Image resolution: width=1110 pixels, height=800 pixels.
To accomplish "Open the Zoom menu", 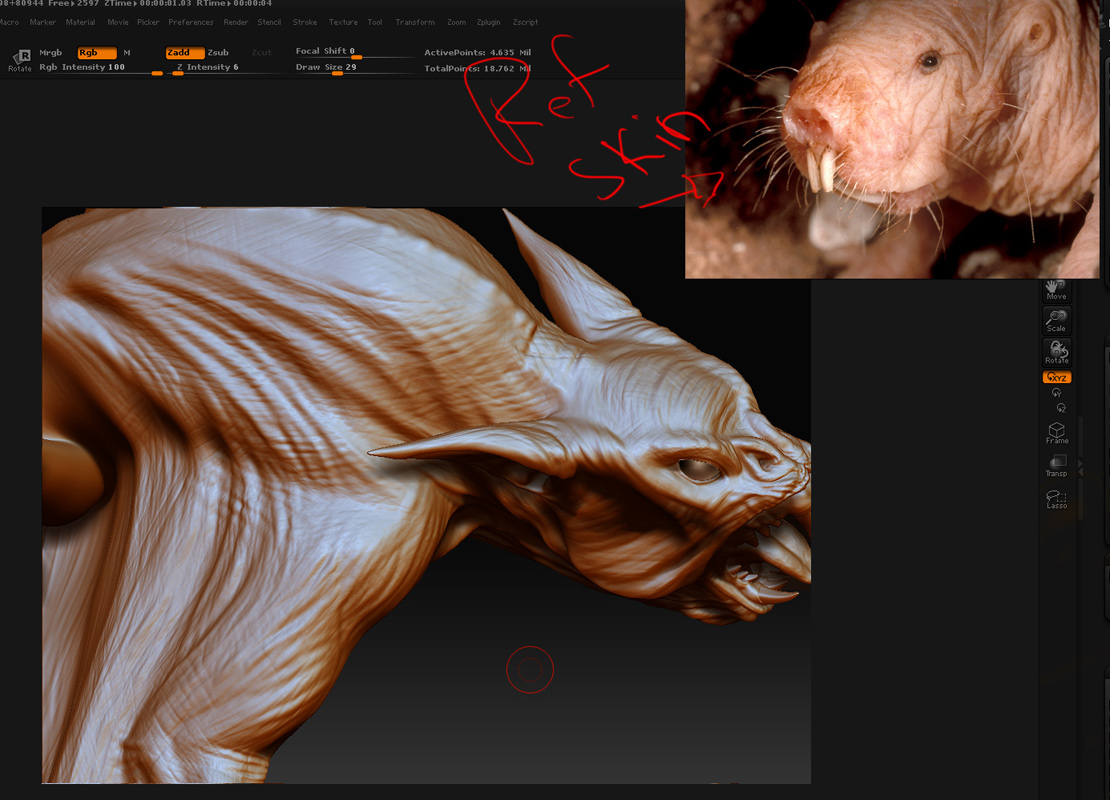I will pyautogui.click(x=457, y=22).
